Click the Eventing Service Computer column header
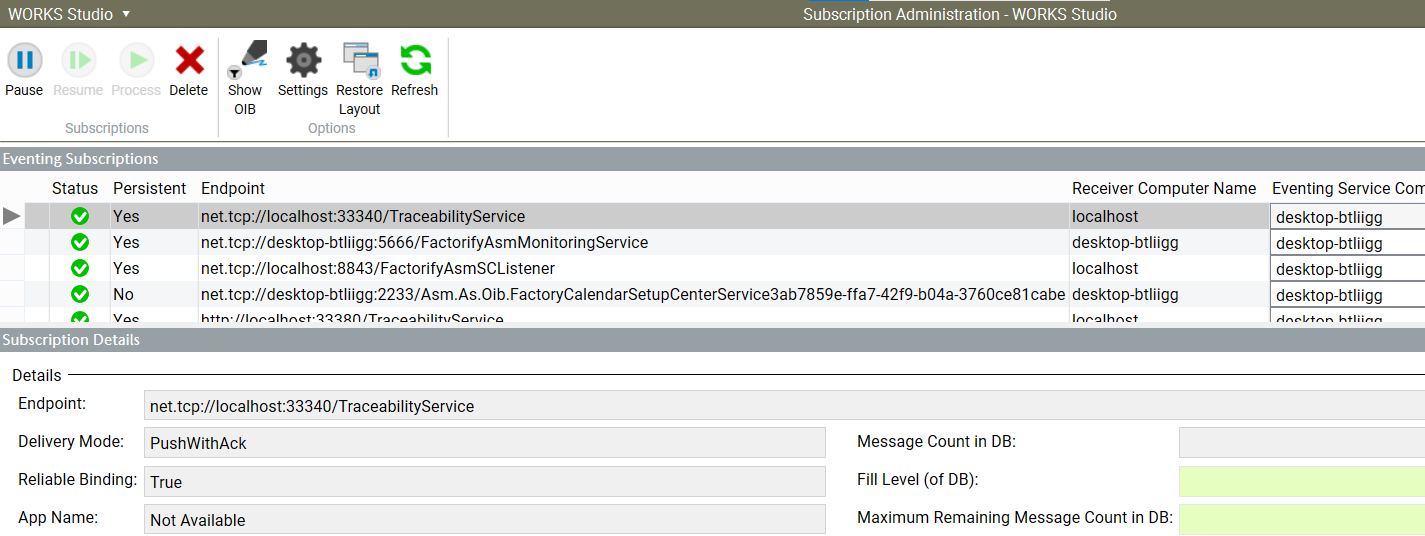Viewport: 1425px width, 536px height. pyautogui.click(x=1348, y=188)
